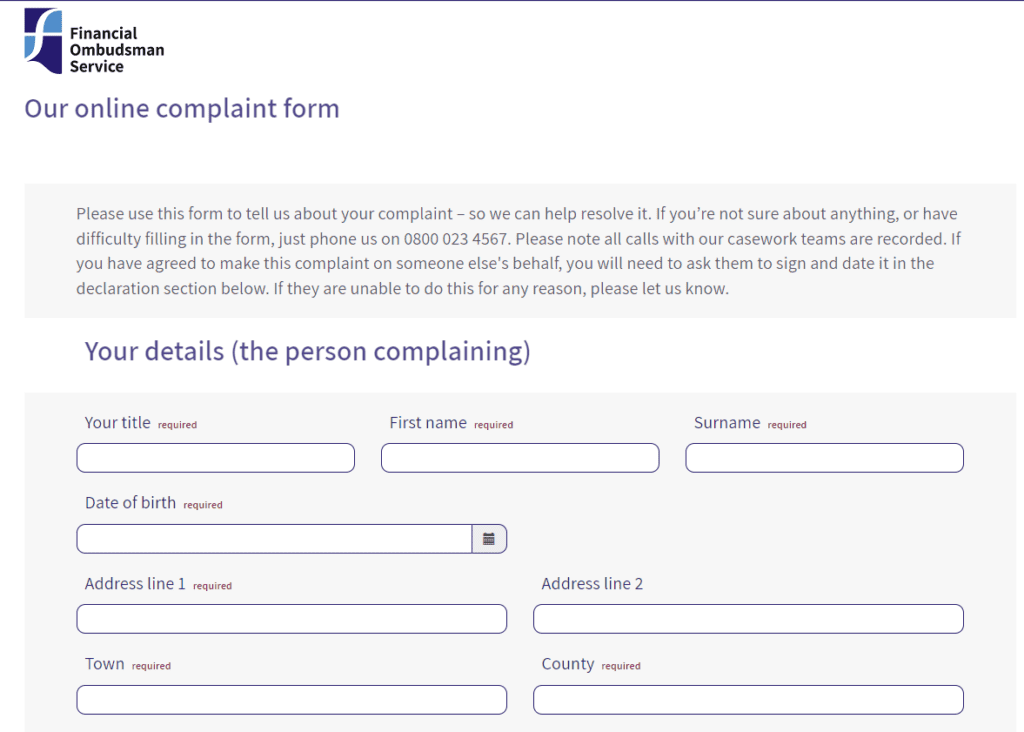Screen dimensions: 1024x732
Task: Click the County input field
Action: tap(748, 699)
